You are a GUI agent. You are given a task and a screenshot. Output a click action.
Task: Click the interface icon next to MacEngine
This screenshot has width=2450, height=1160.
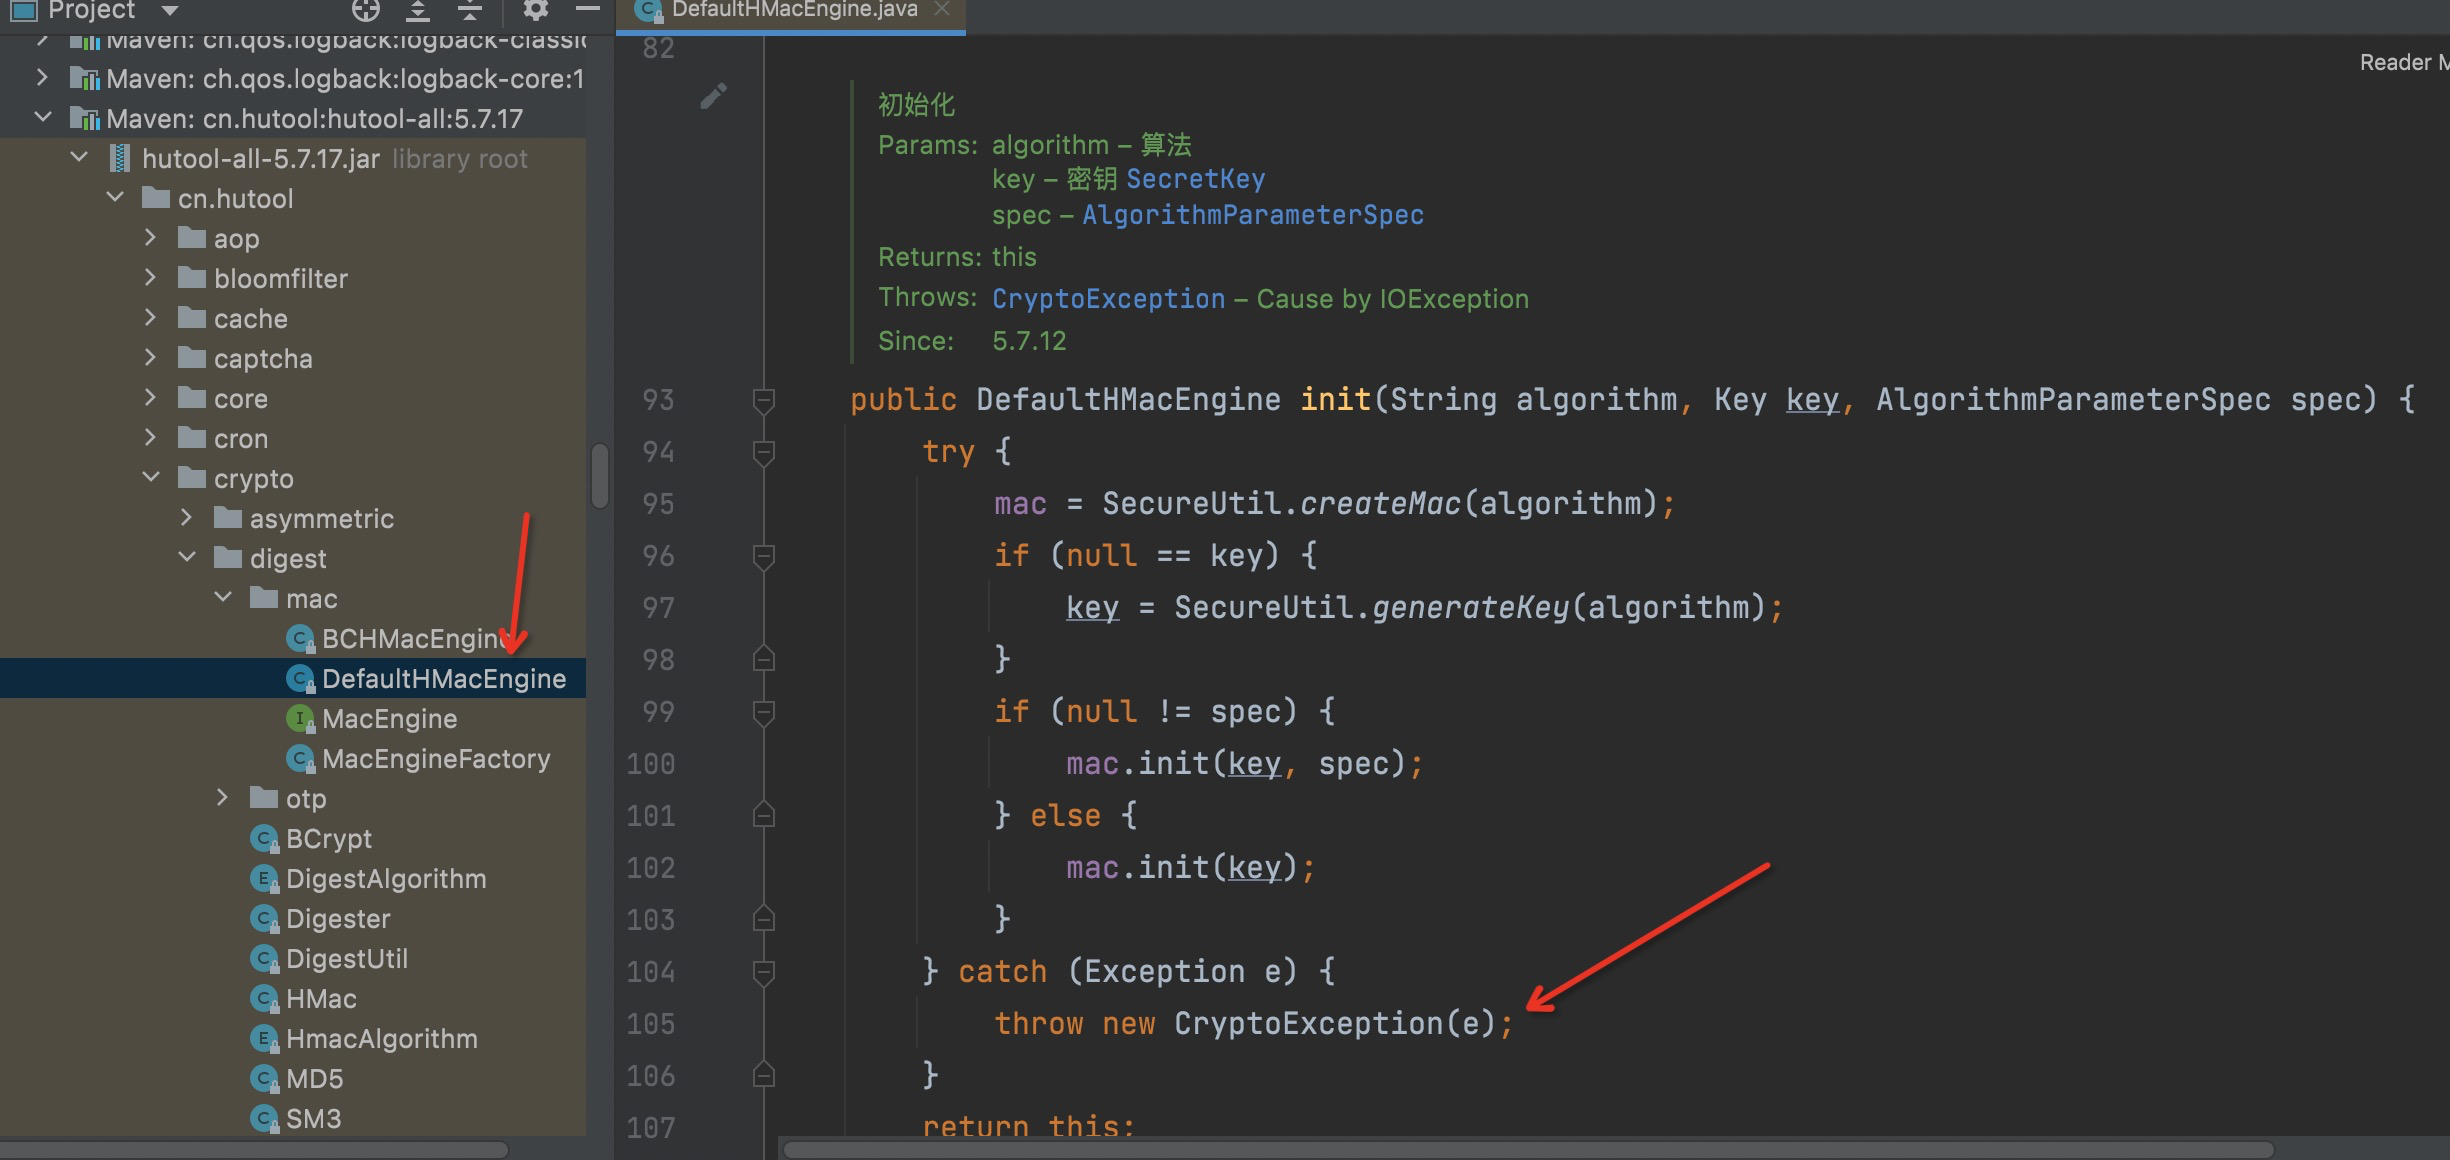299,718
